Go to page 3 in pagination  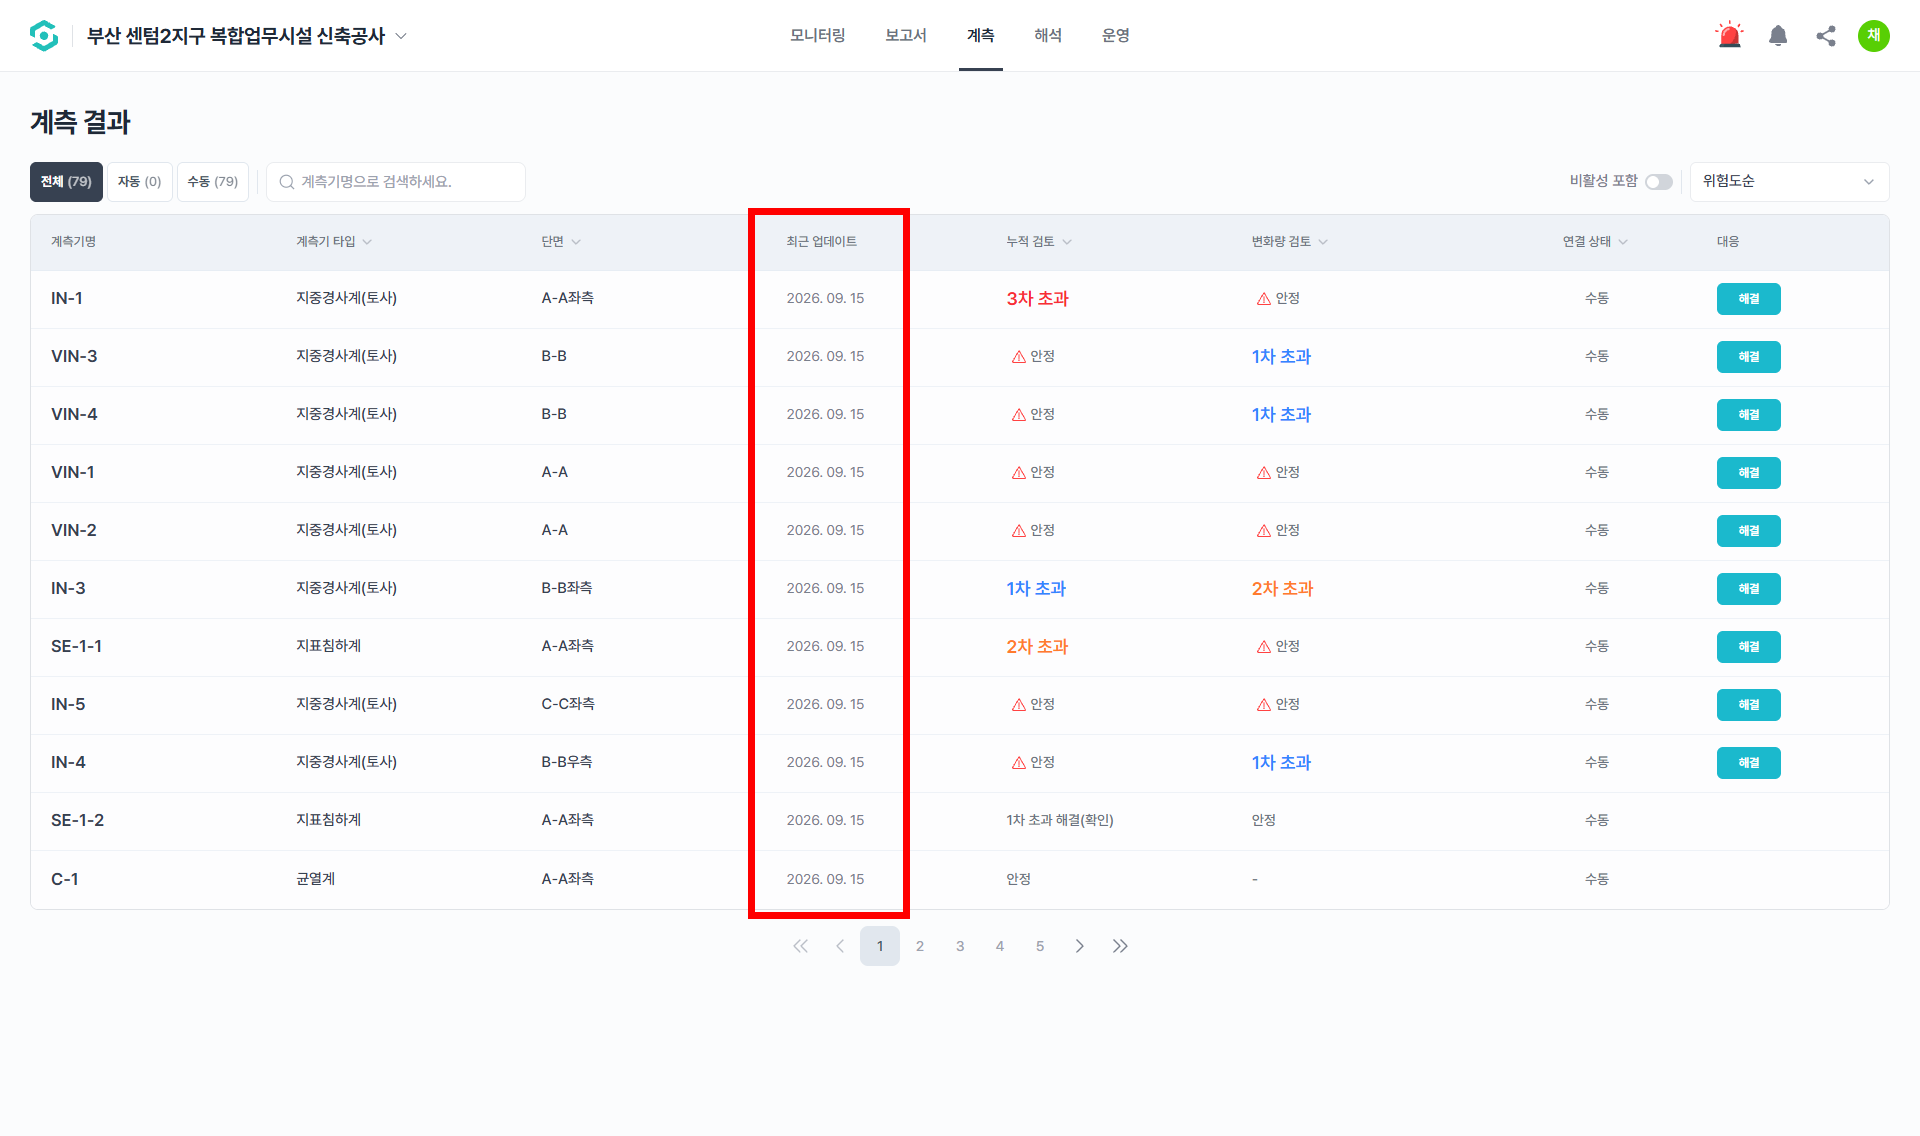(x=960, y=946)
